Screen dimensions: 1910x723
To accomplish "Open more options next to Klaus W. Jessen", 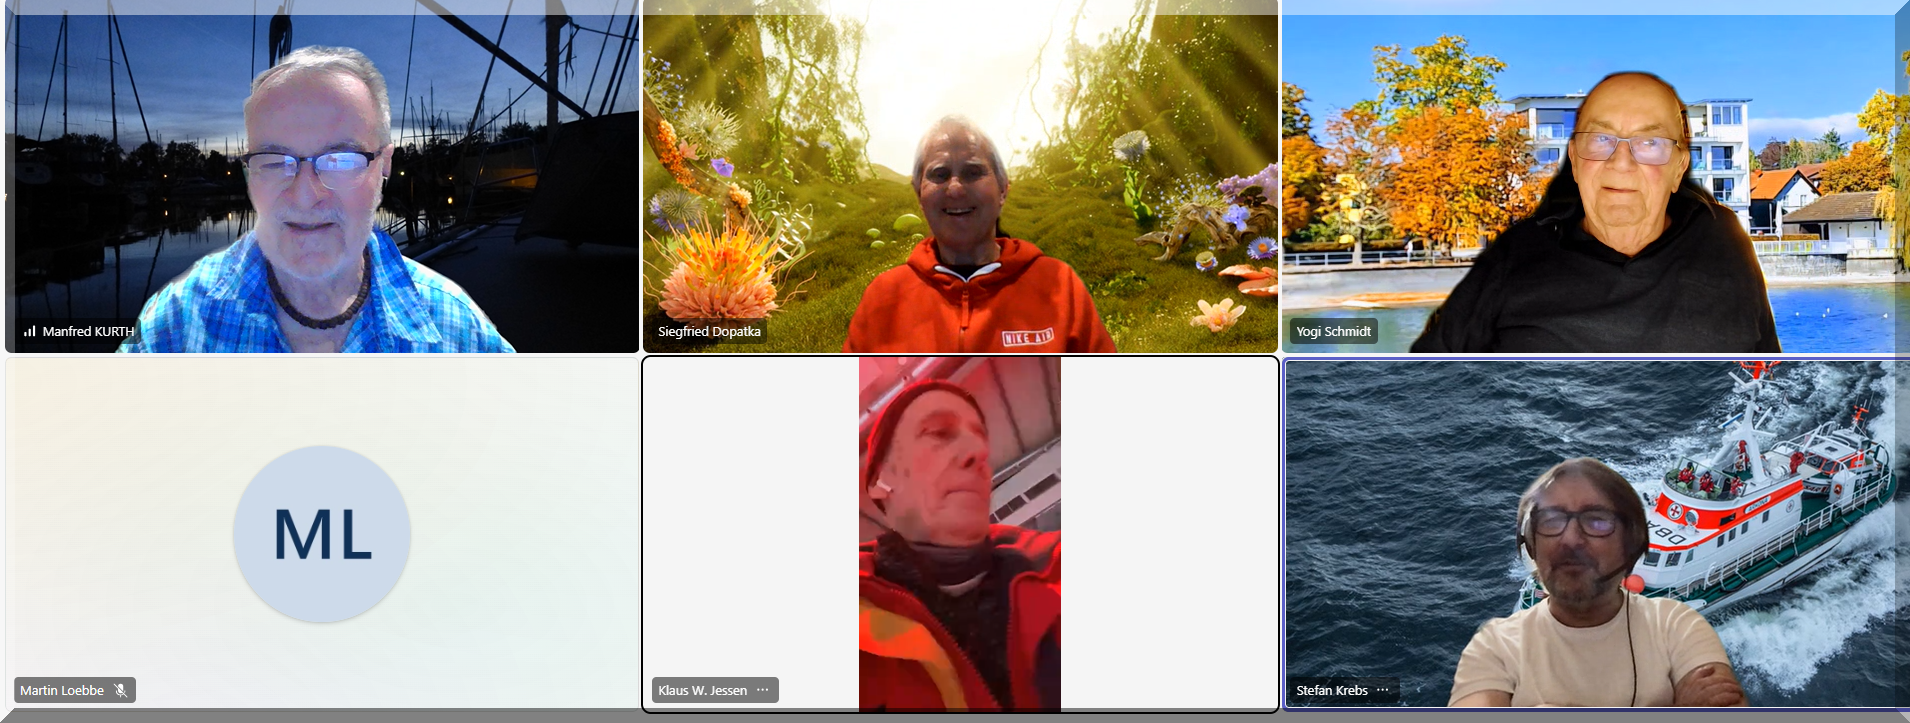I will pyautogui.click(x=763, y=690).
